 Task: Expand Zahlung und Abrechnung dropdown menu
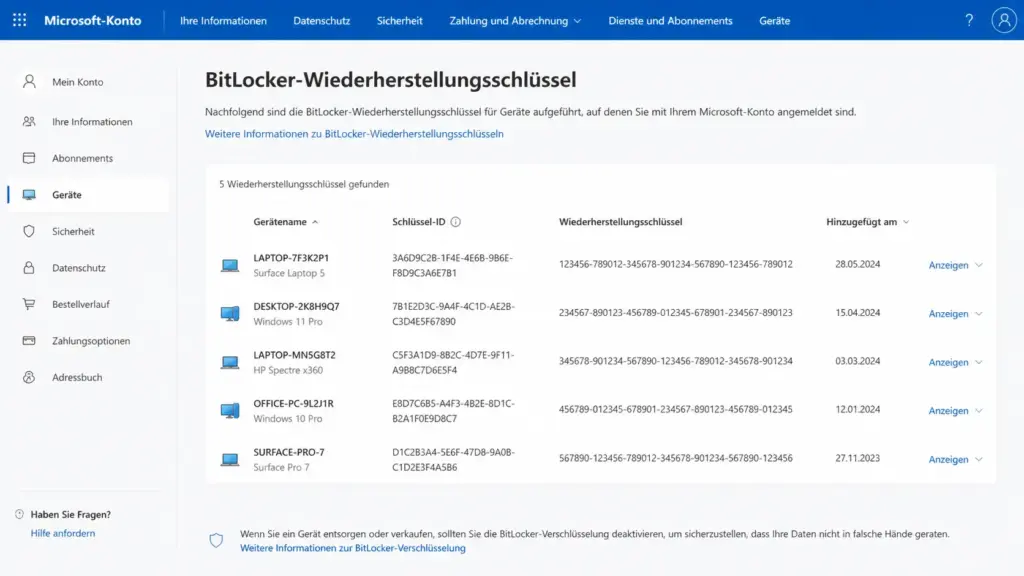click(515, 20)
